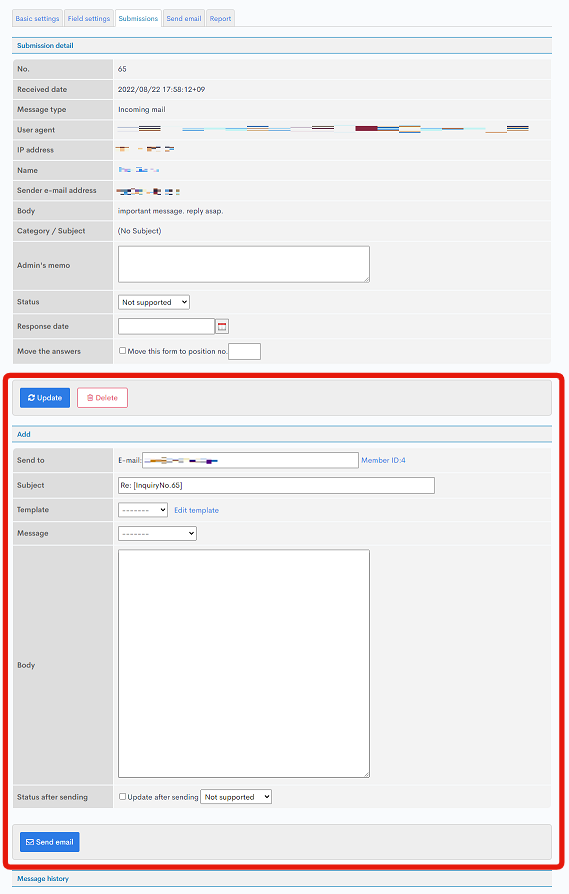
Task: Switch to the Field settings tab
Action: pyautogui.click(x=88, y=18)
